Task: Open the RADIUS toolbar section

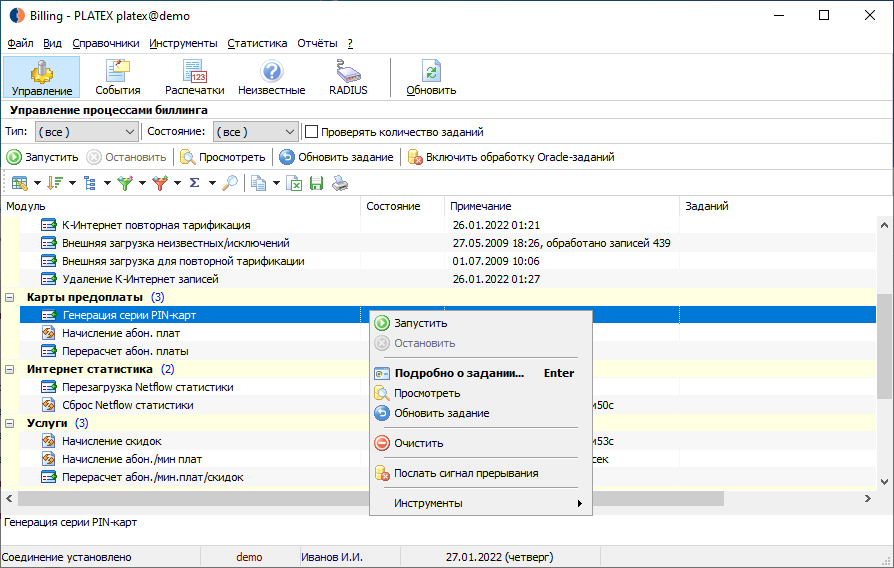Action: [x=348, y=78]
